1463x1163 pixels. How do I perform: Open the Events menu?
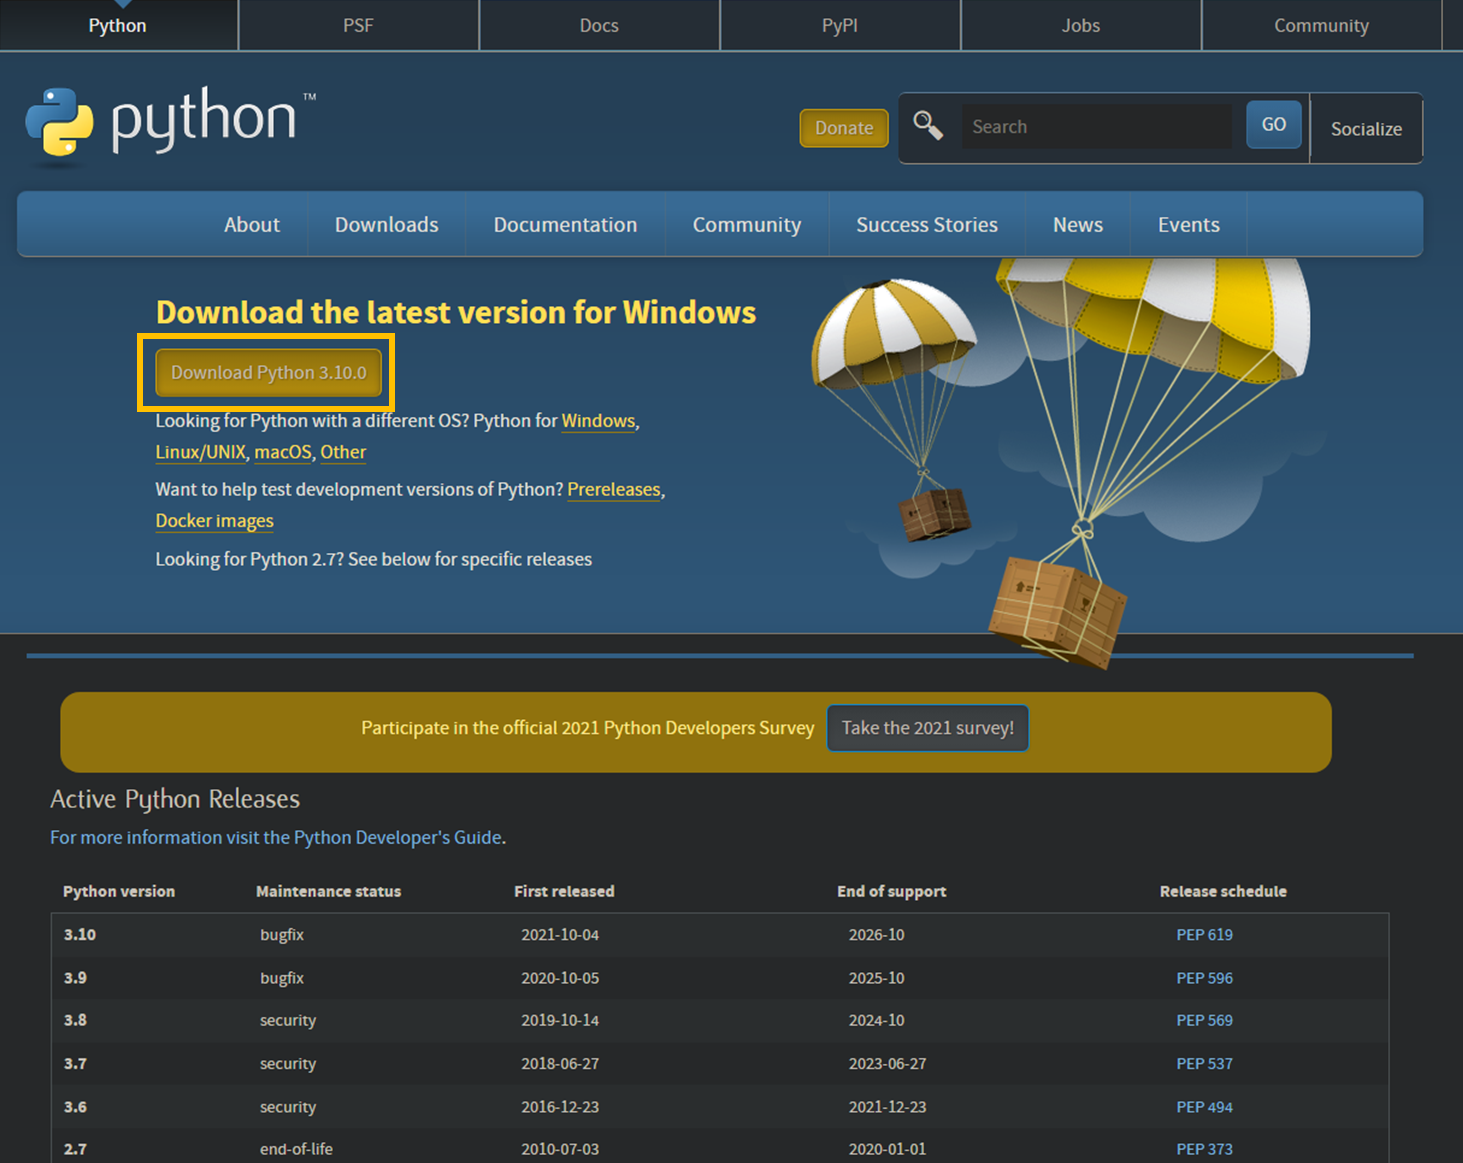click(x=1189, y=225)
